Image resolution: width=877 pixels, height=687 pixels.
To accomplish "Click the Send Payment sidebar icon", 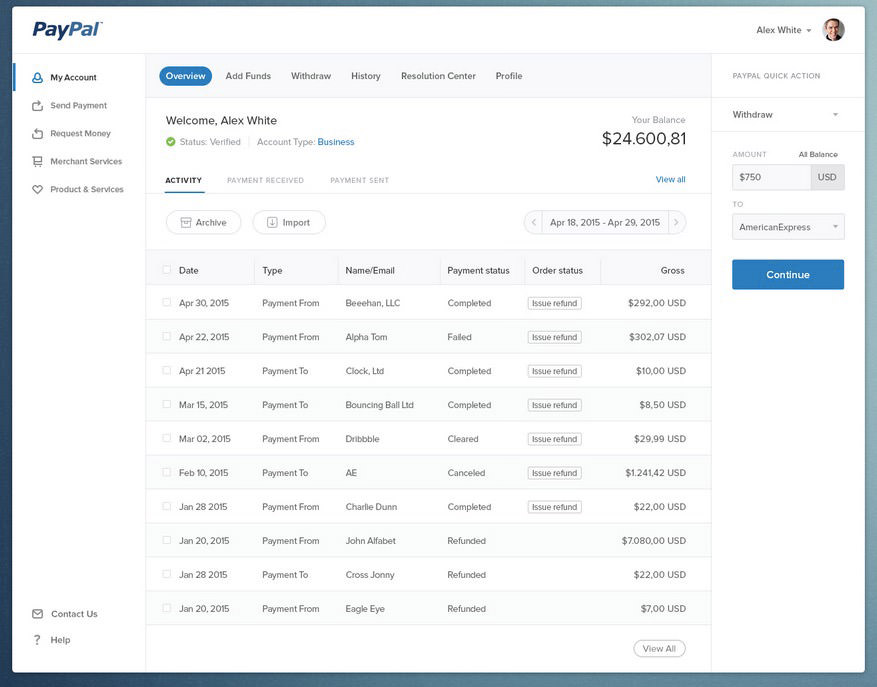I will click(x=37, y=106).
